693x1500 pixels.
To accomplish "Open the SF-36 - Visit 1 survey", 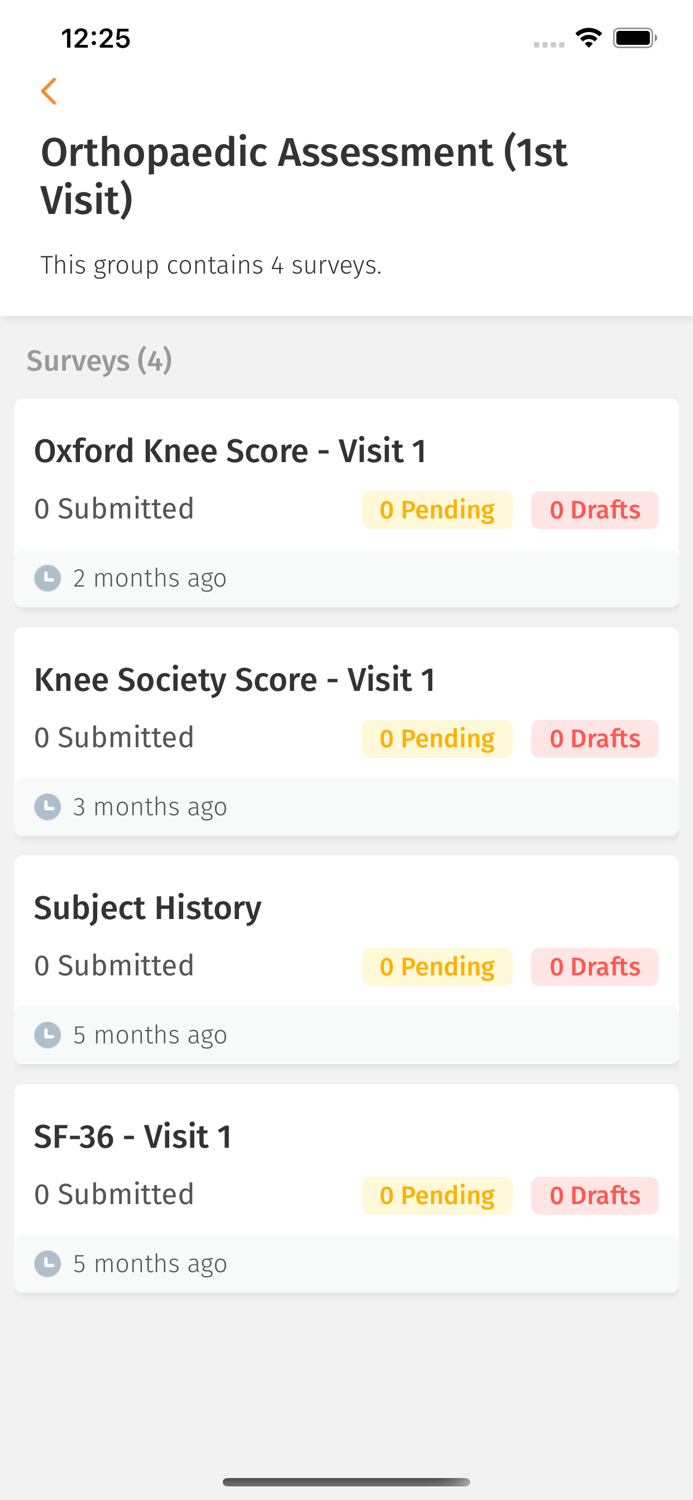I will click(x=133, y=1137).
